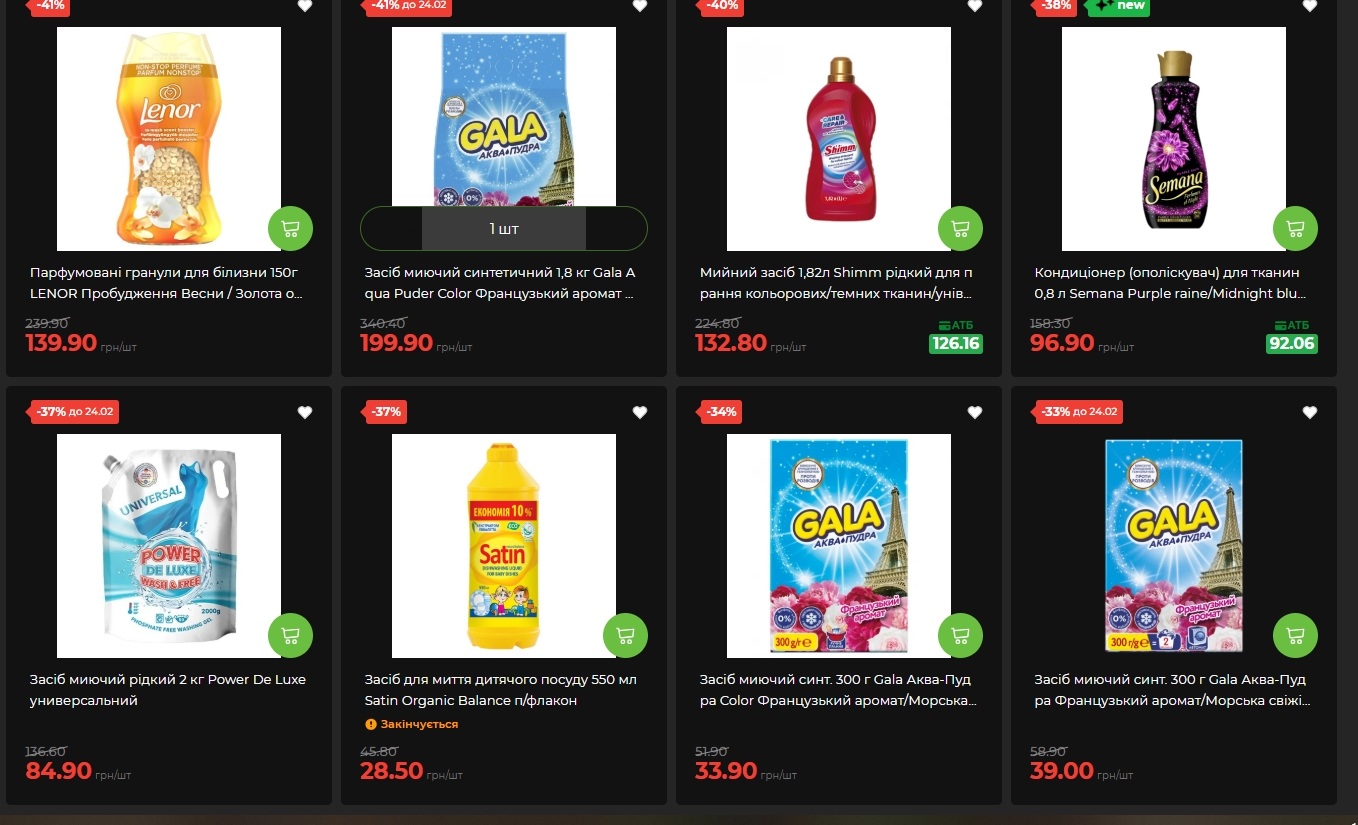Open Satin Organic Balance product title link

500,690
